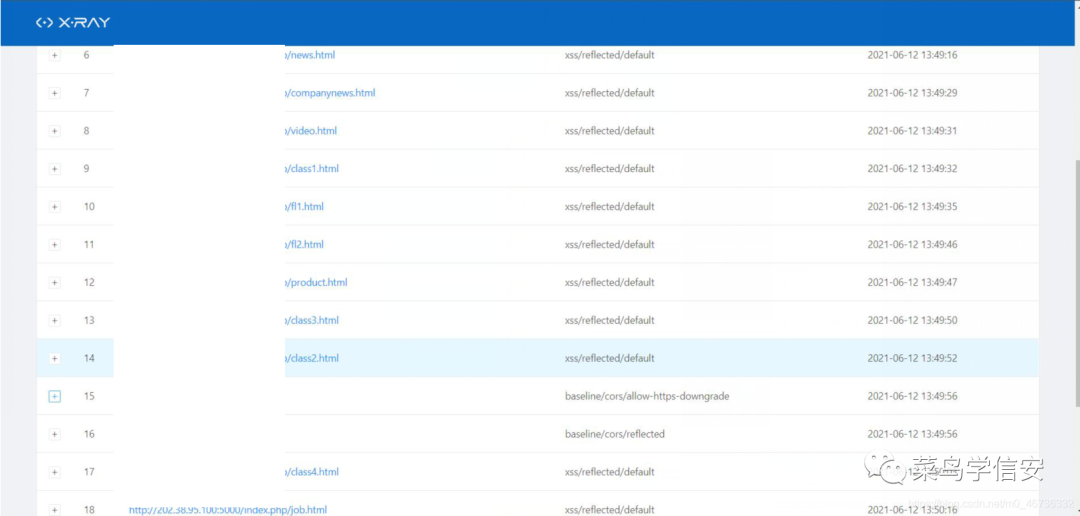This screenshot has width=1080, height=516.
Task: Expand row 15 cors downgrade entry
Action: (x=55, y=396)
